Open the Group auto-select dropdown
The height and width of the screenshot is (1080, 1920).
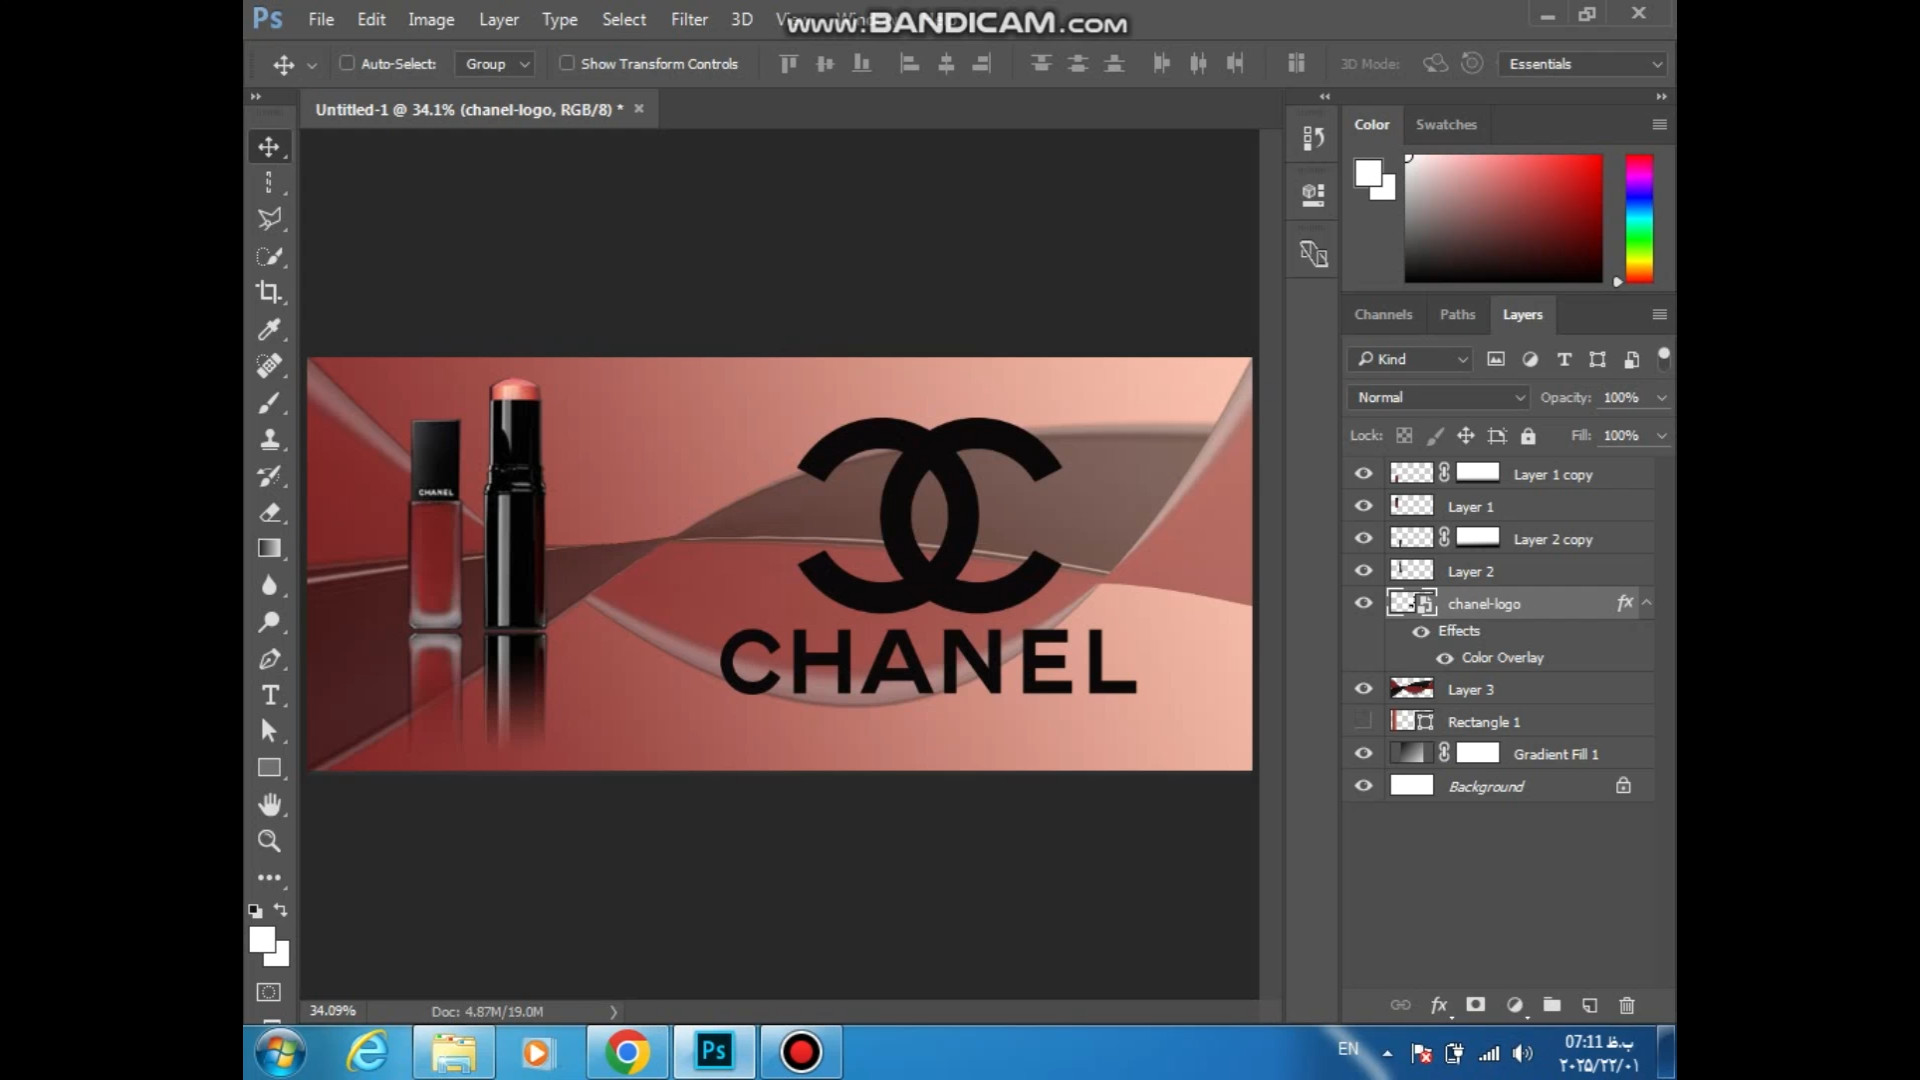point(495,64)
